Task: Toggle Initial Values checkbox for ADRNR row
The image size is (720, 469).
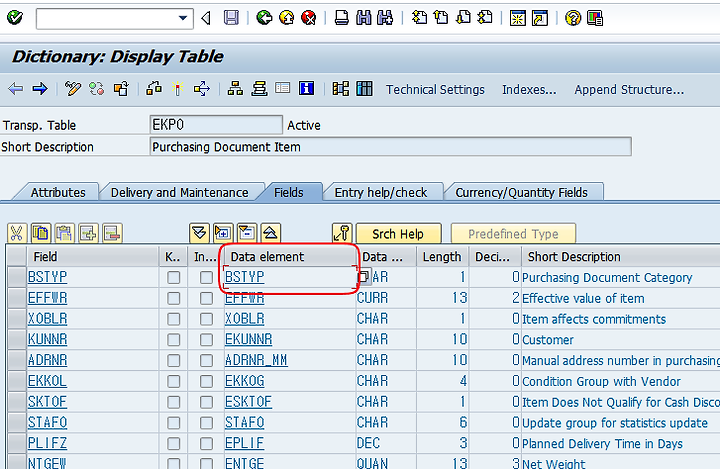Action: [206, 360]
